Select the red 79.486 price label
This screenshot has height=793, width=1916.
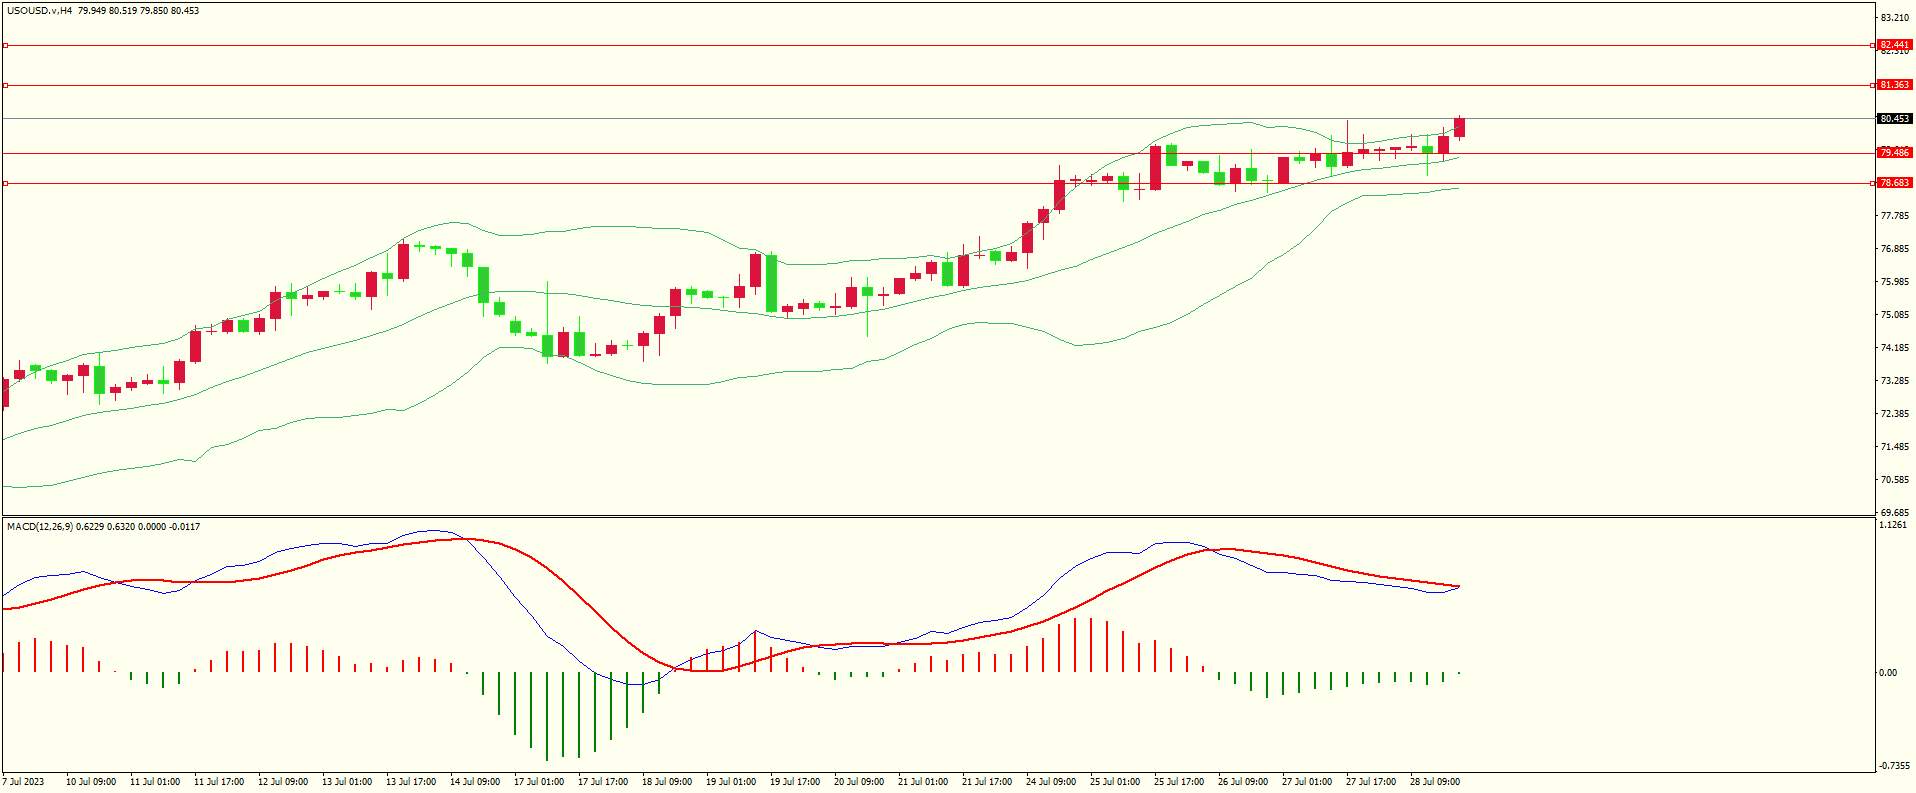point(1893,153)
